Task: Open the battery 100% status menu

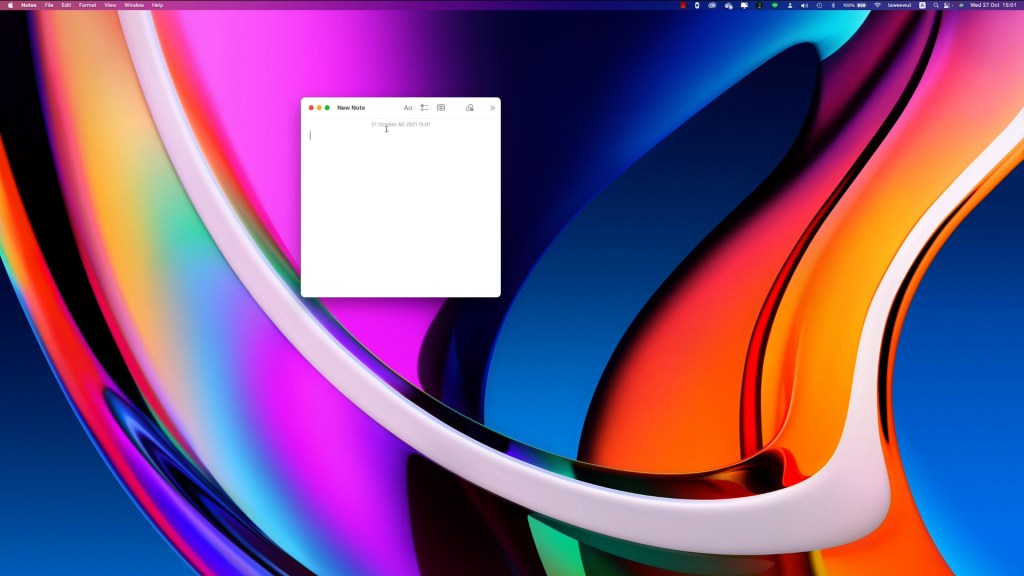Action: (x=855, y=5)
